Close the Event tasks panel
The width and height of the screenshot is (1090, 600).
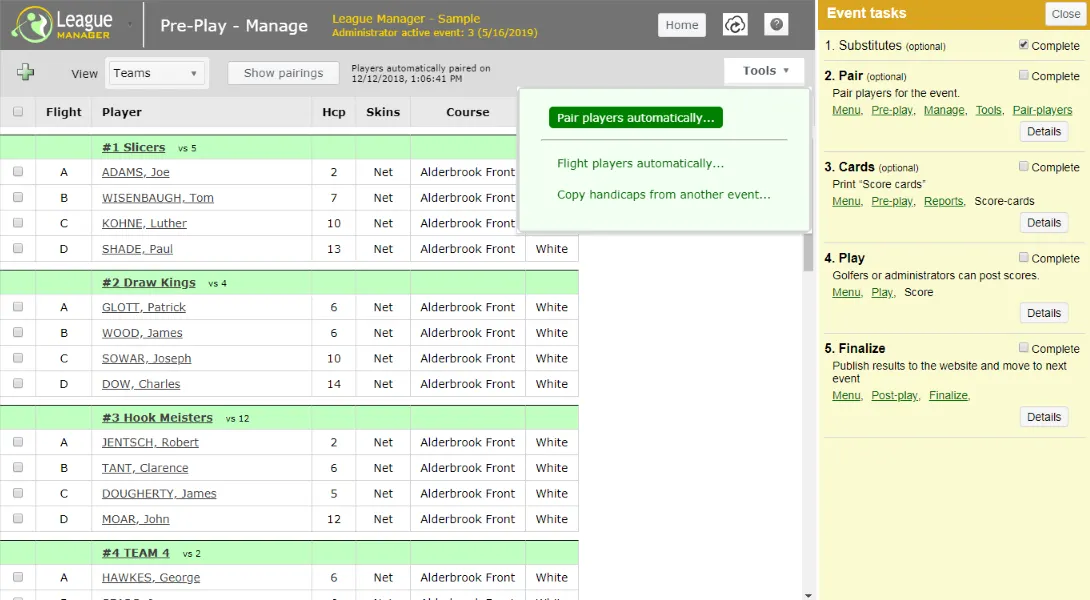(x=1065, y=14)
